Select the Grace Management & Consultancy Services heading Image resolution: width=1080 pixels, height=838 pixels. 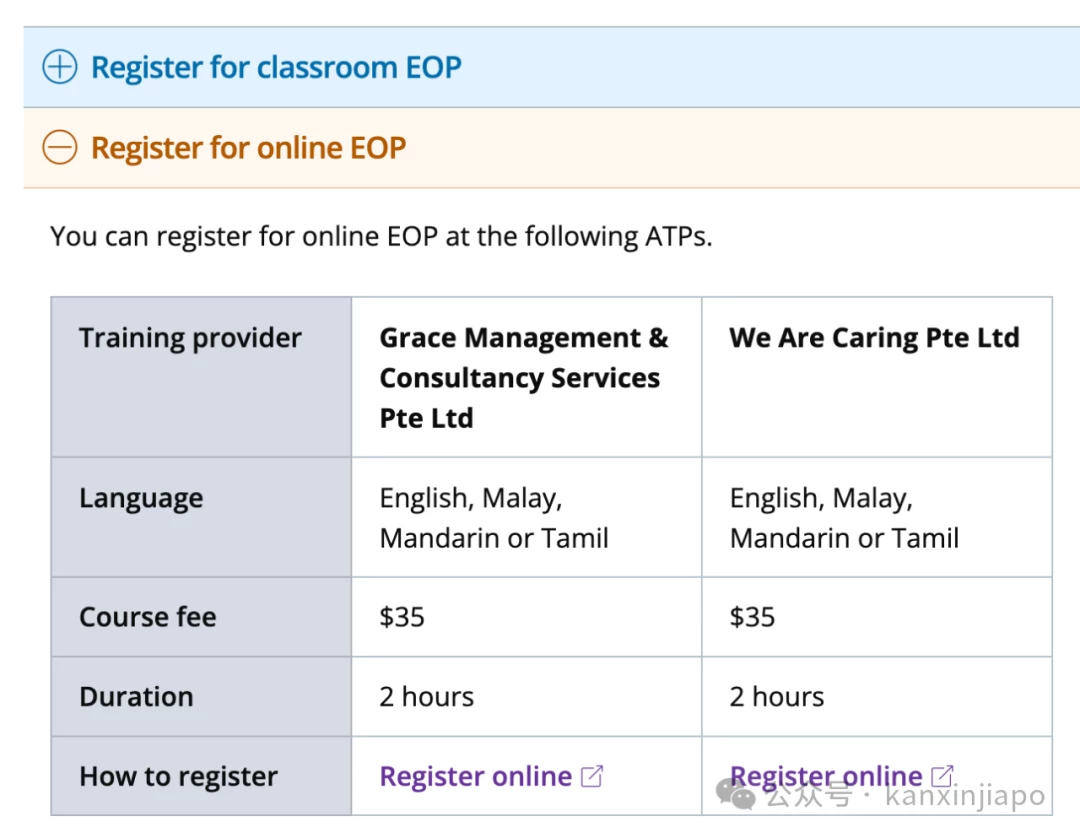coord(523,378)
